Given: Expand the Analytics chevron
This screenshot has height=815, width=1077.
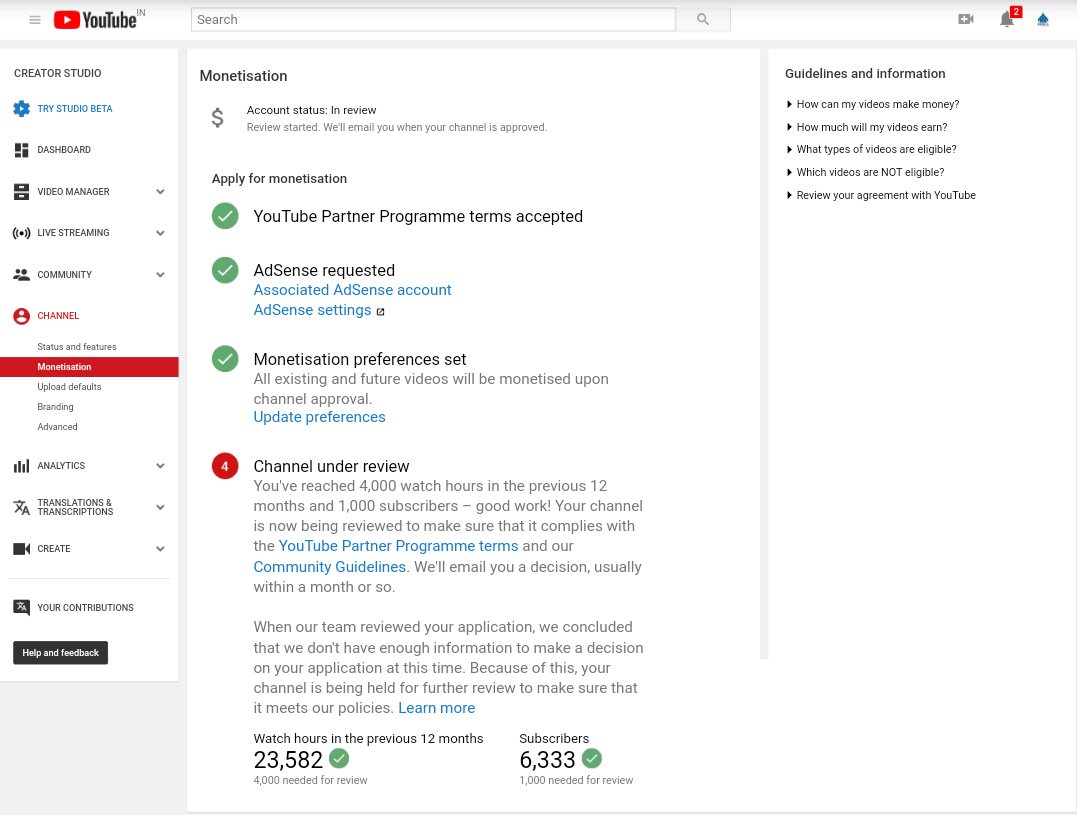Looking at the screenshot, I should 160,466.
